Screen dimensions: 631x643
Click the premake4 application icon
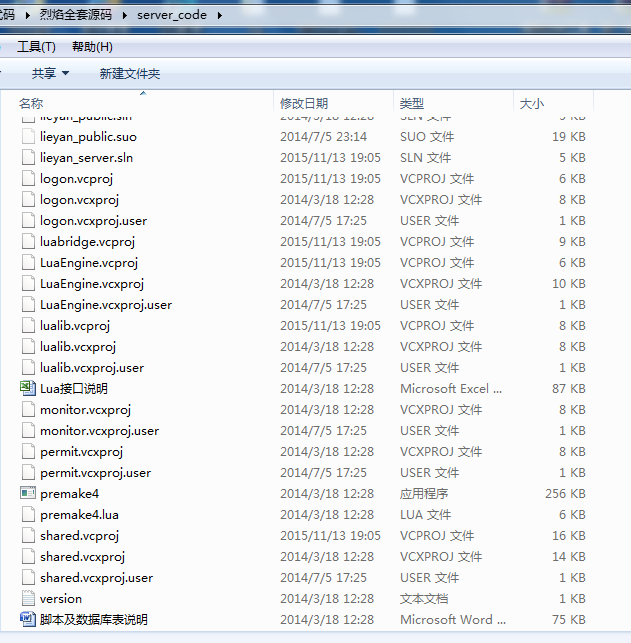[28, 493]
